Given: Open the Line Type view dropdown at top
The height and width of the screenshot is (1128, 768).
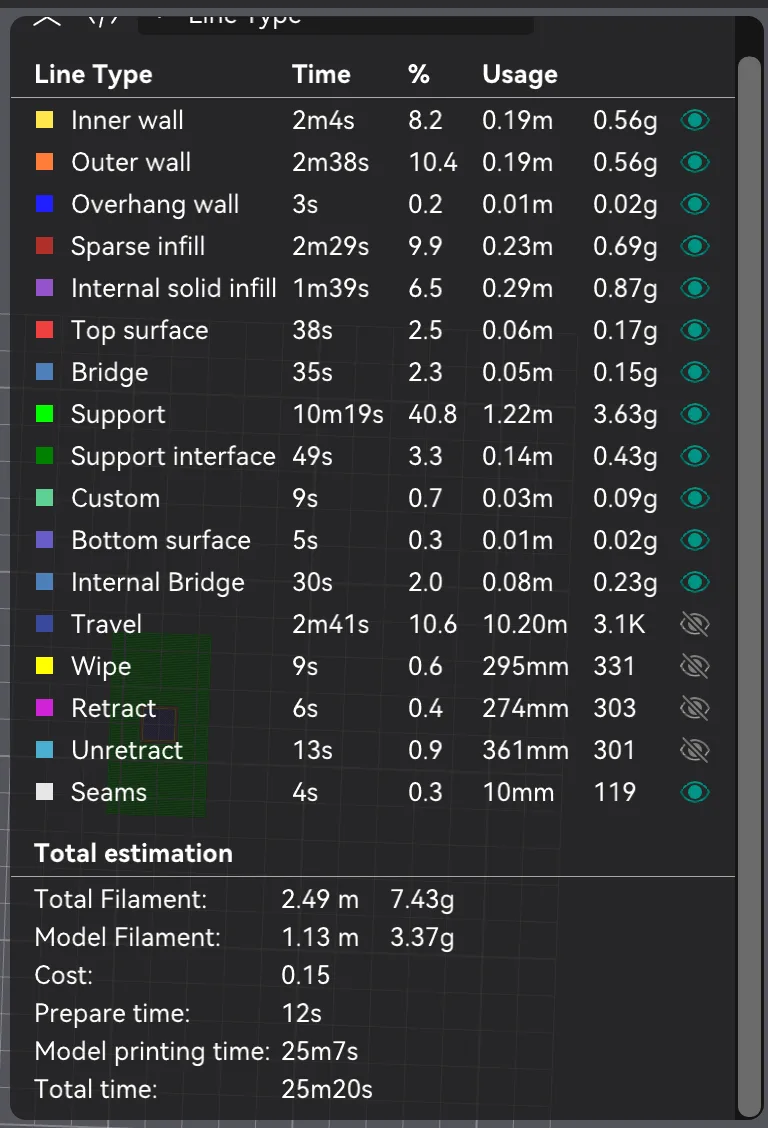Looking at the screenshot, I should click(336, 23).
